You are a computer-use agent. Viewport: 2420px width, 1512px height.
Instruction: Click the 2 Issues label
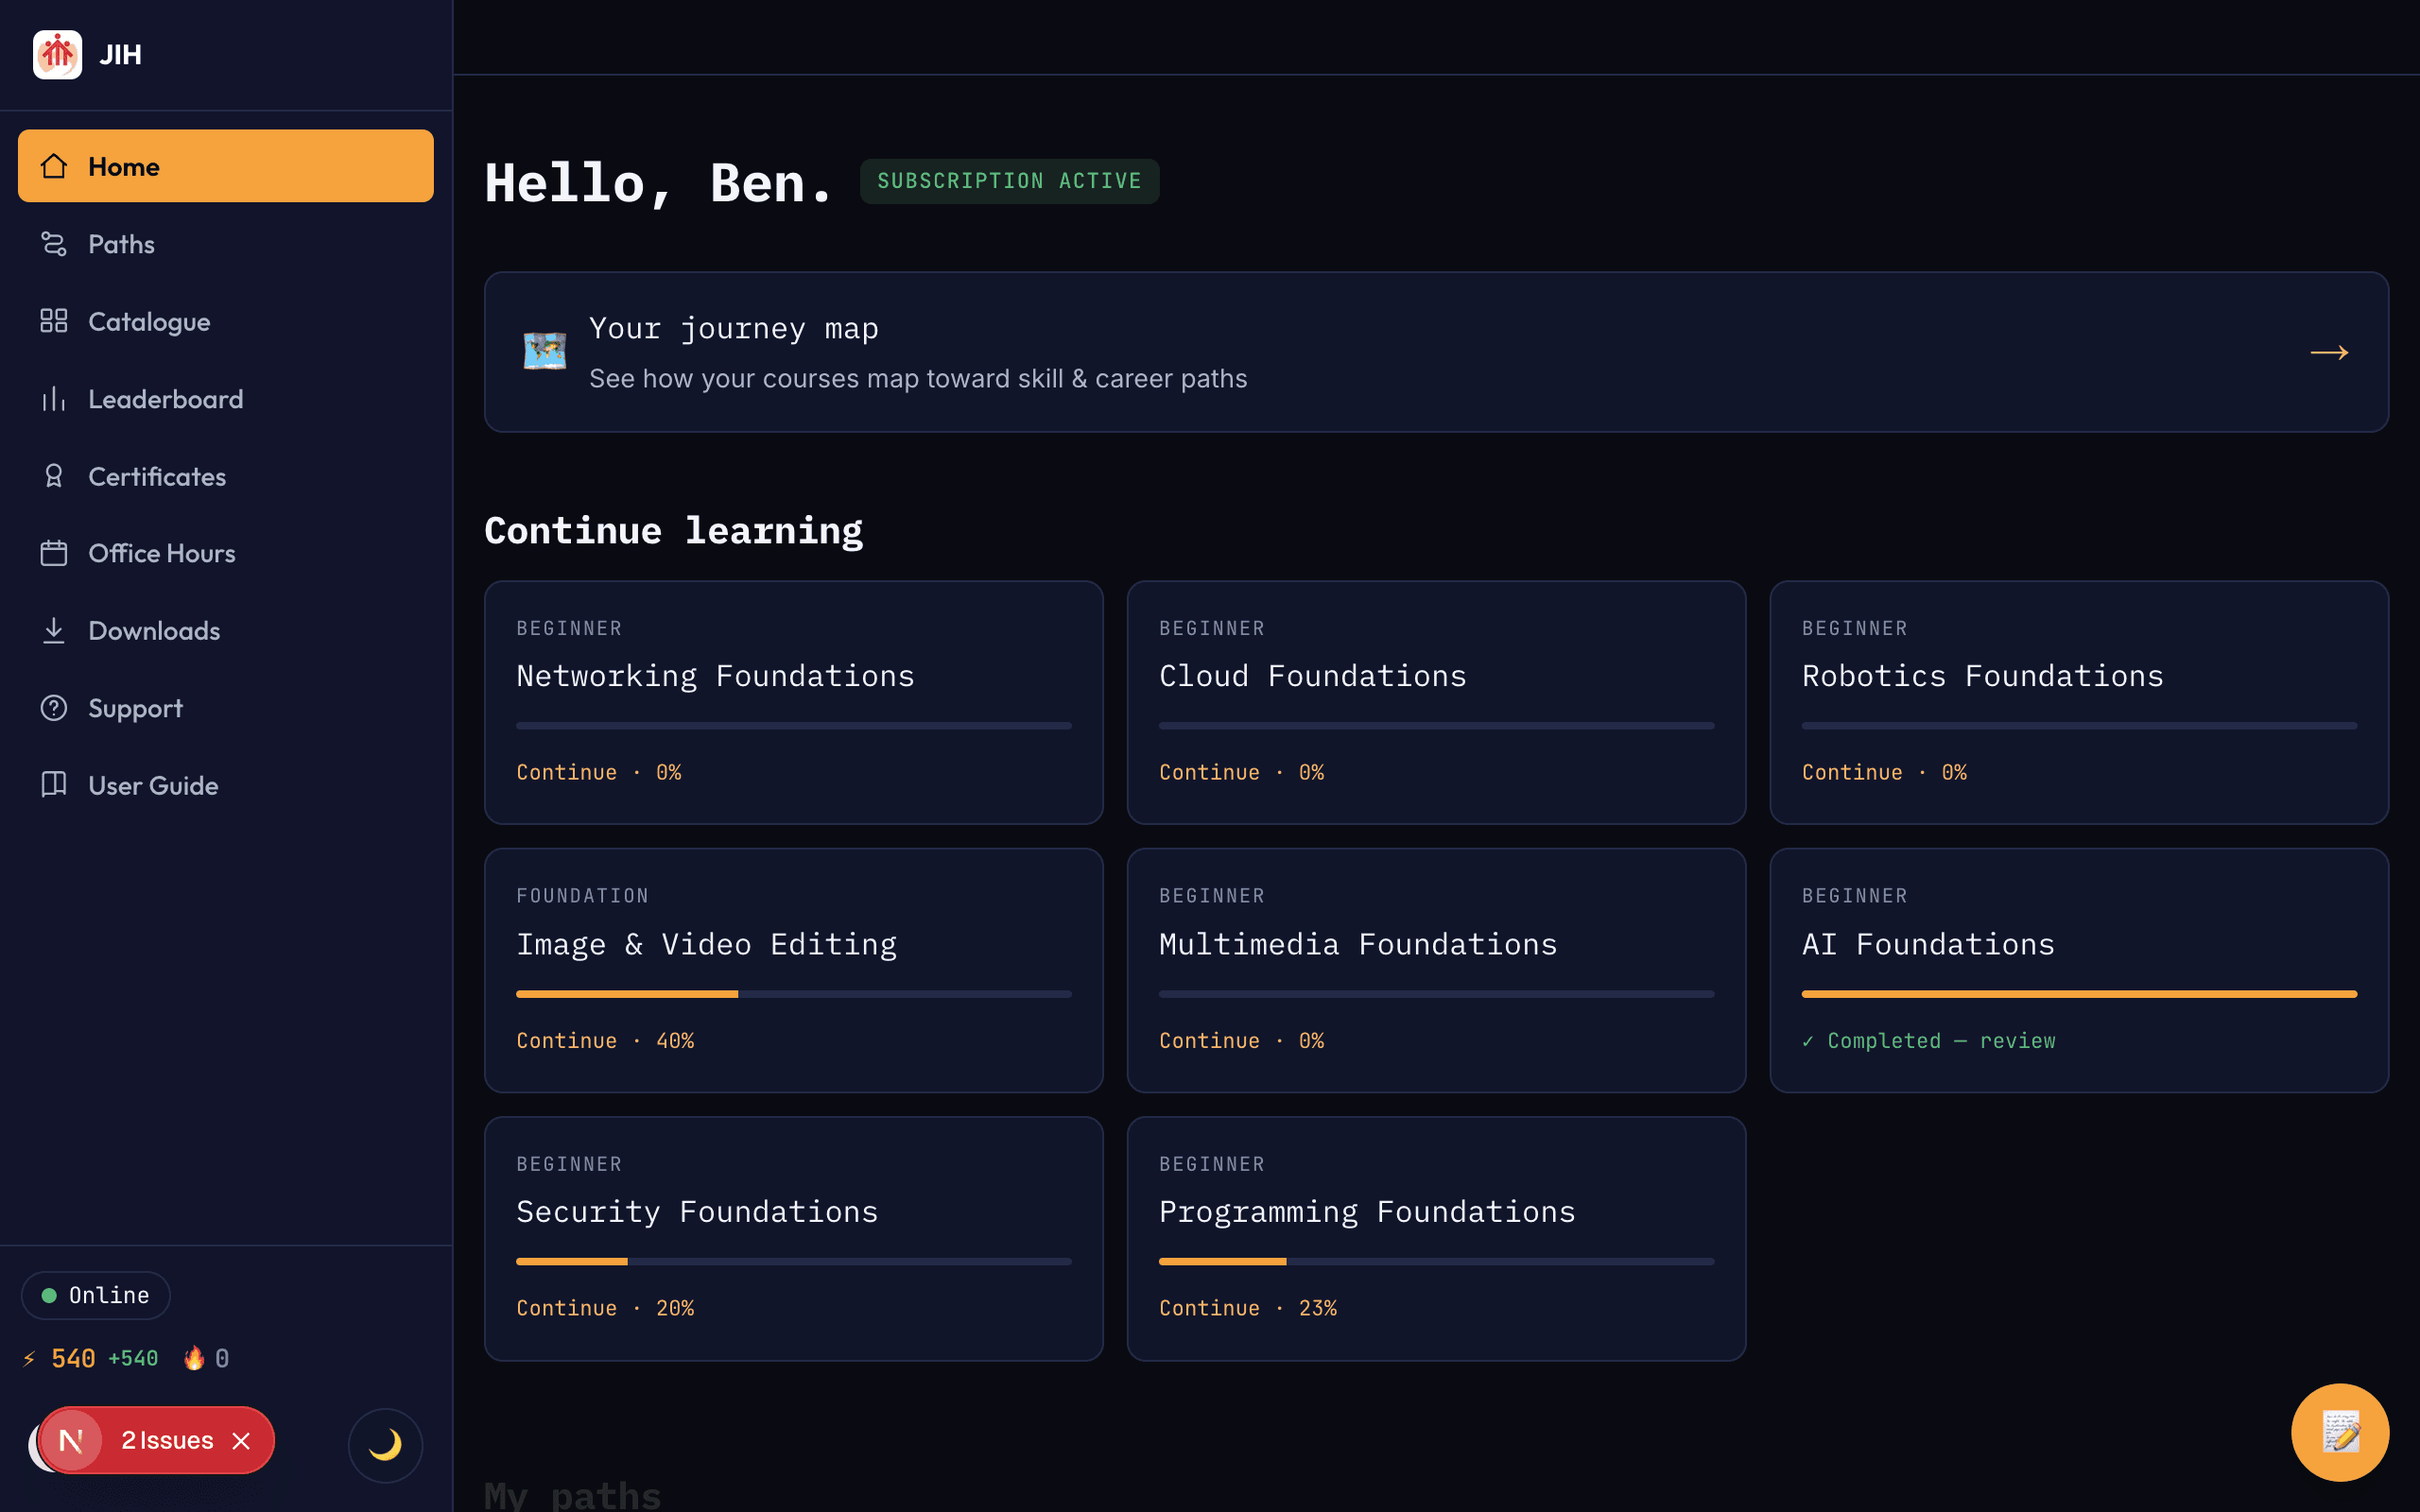point(167,1440)
